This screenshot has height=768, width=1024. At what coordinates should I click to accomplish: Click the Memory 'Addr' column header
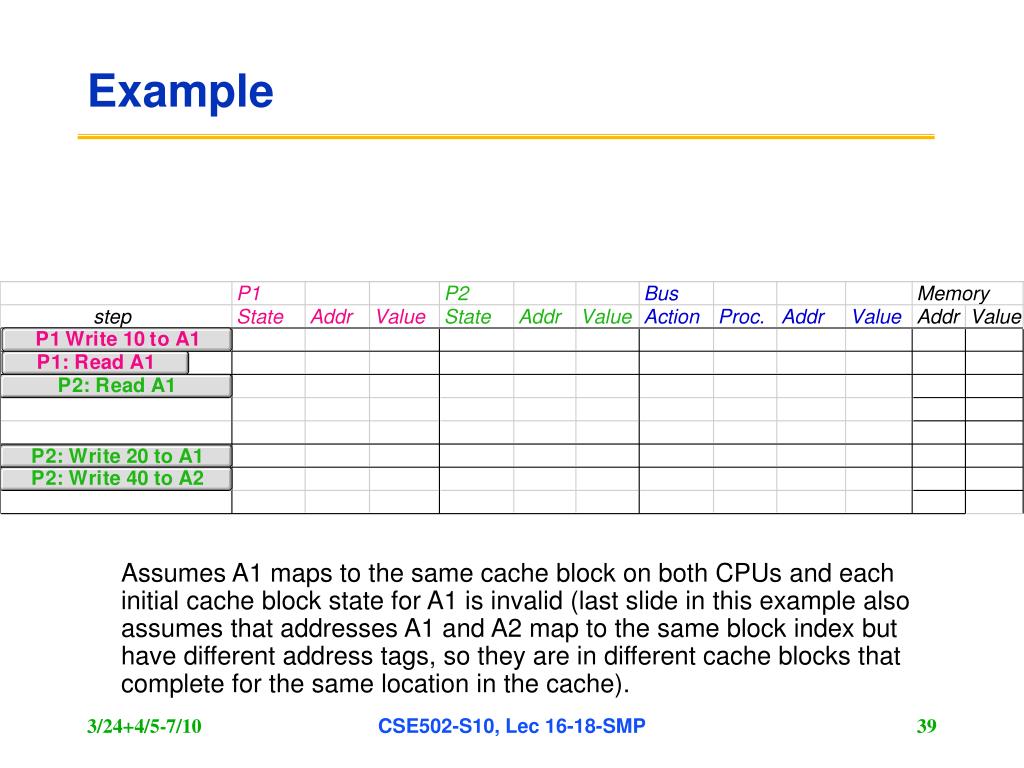point(939,317)
